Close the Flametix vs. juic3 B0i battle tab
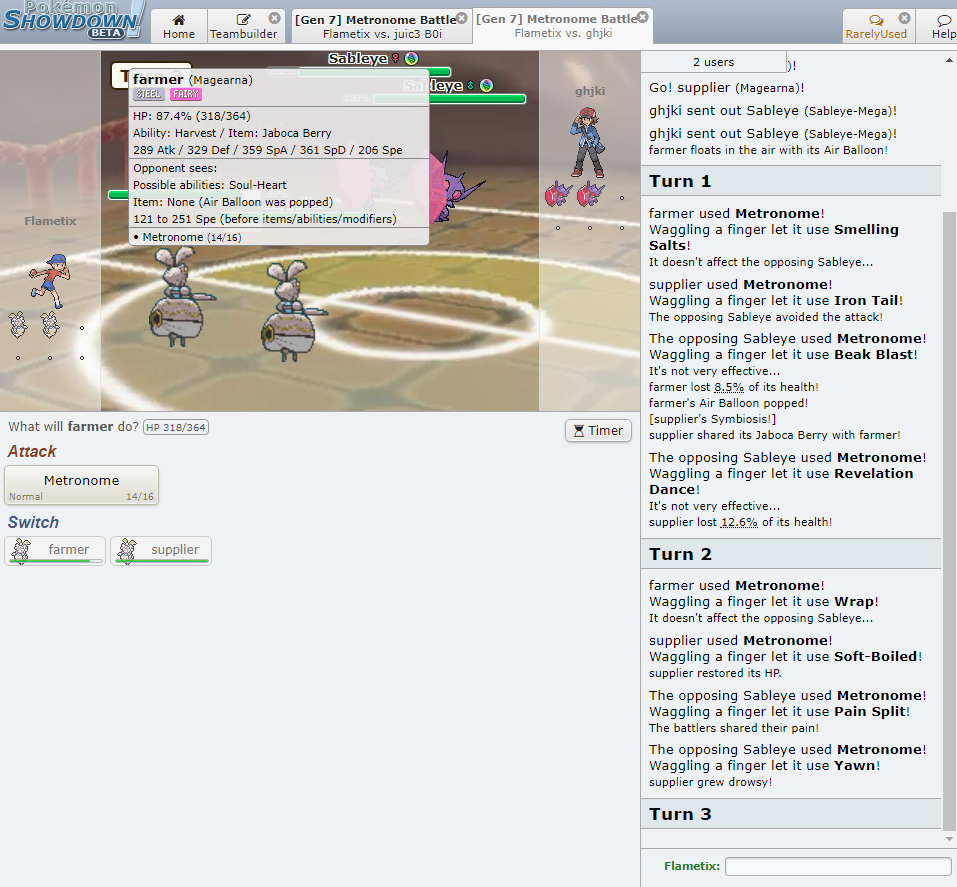Screen dimensions: 957x887 click(462, 18)
